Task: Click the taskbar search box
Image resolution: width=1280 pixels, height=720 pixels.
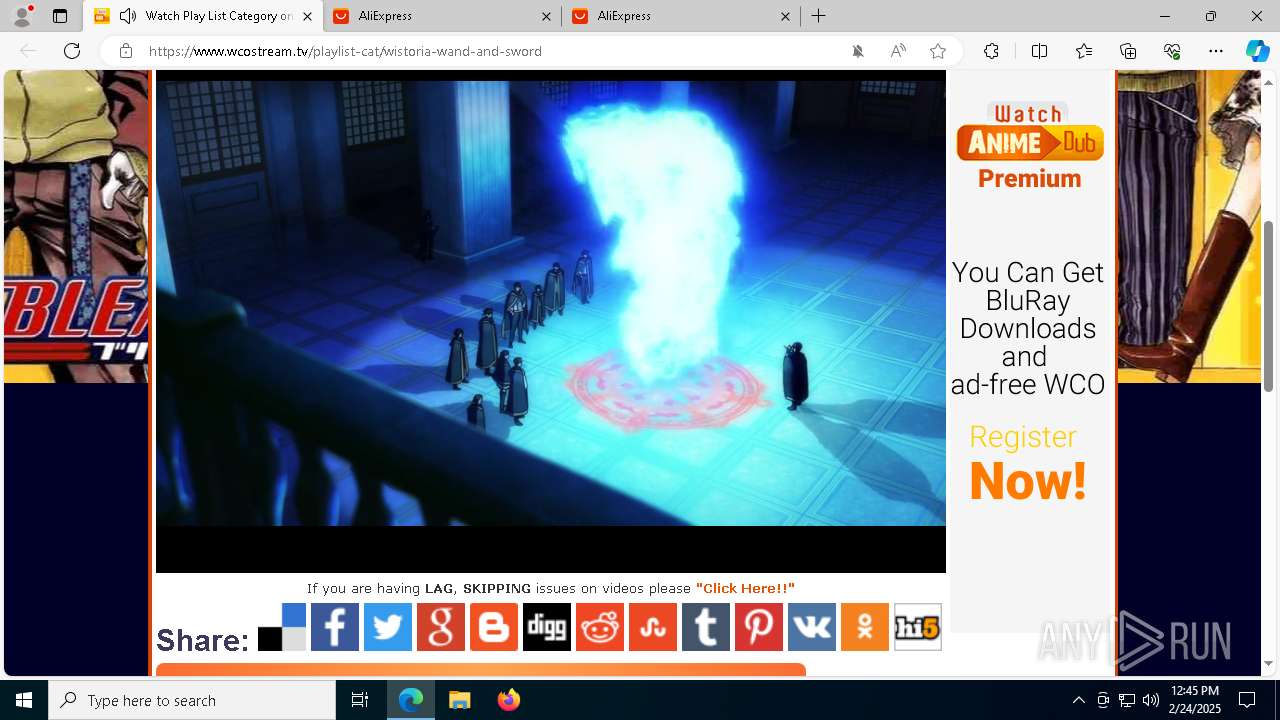Action: click(192, 700)
